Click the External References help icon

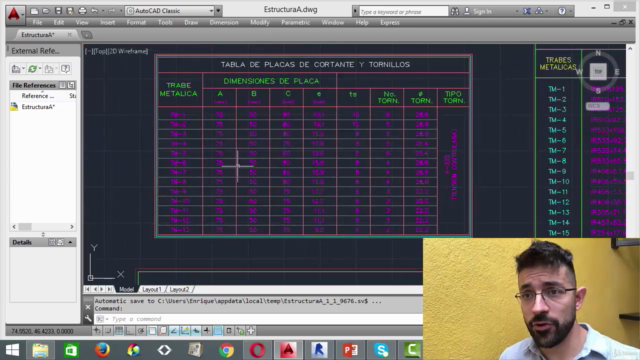point(65,69)
